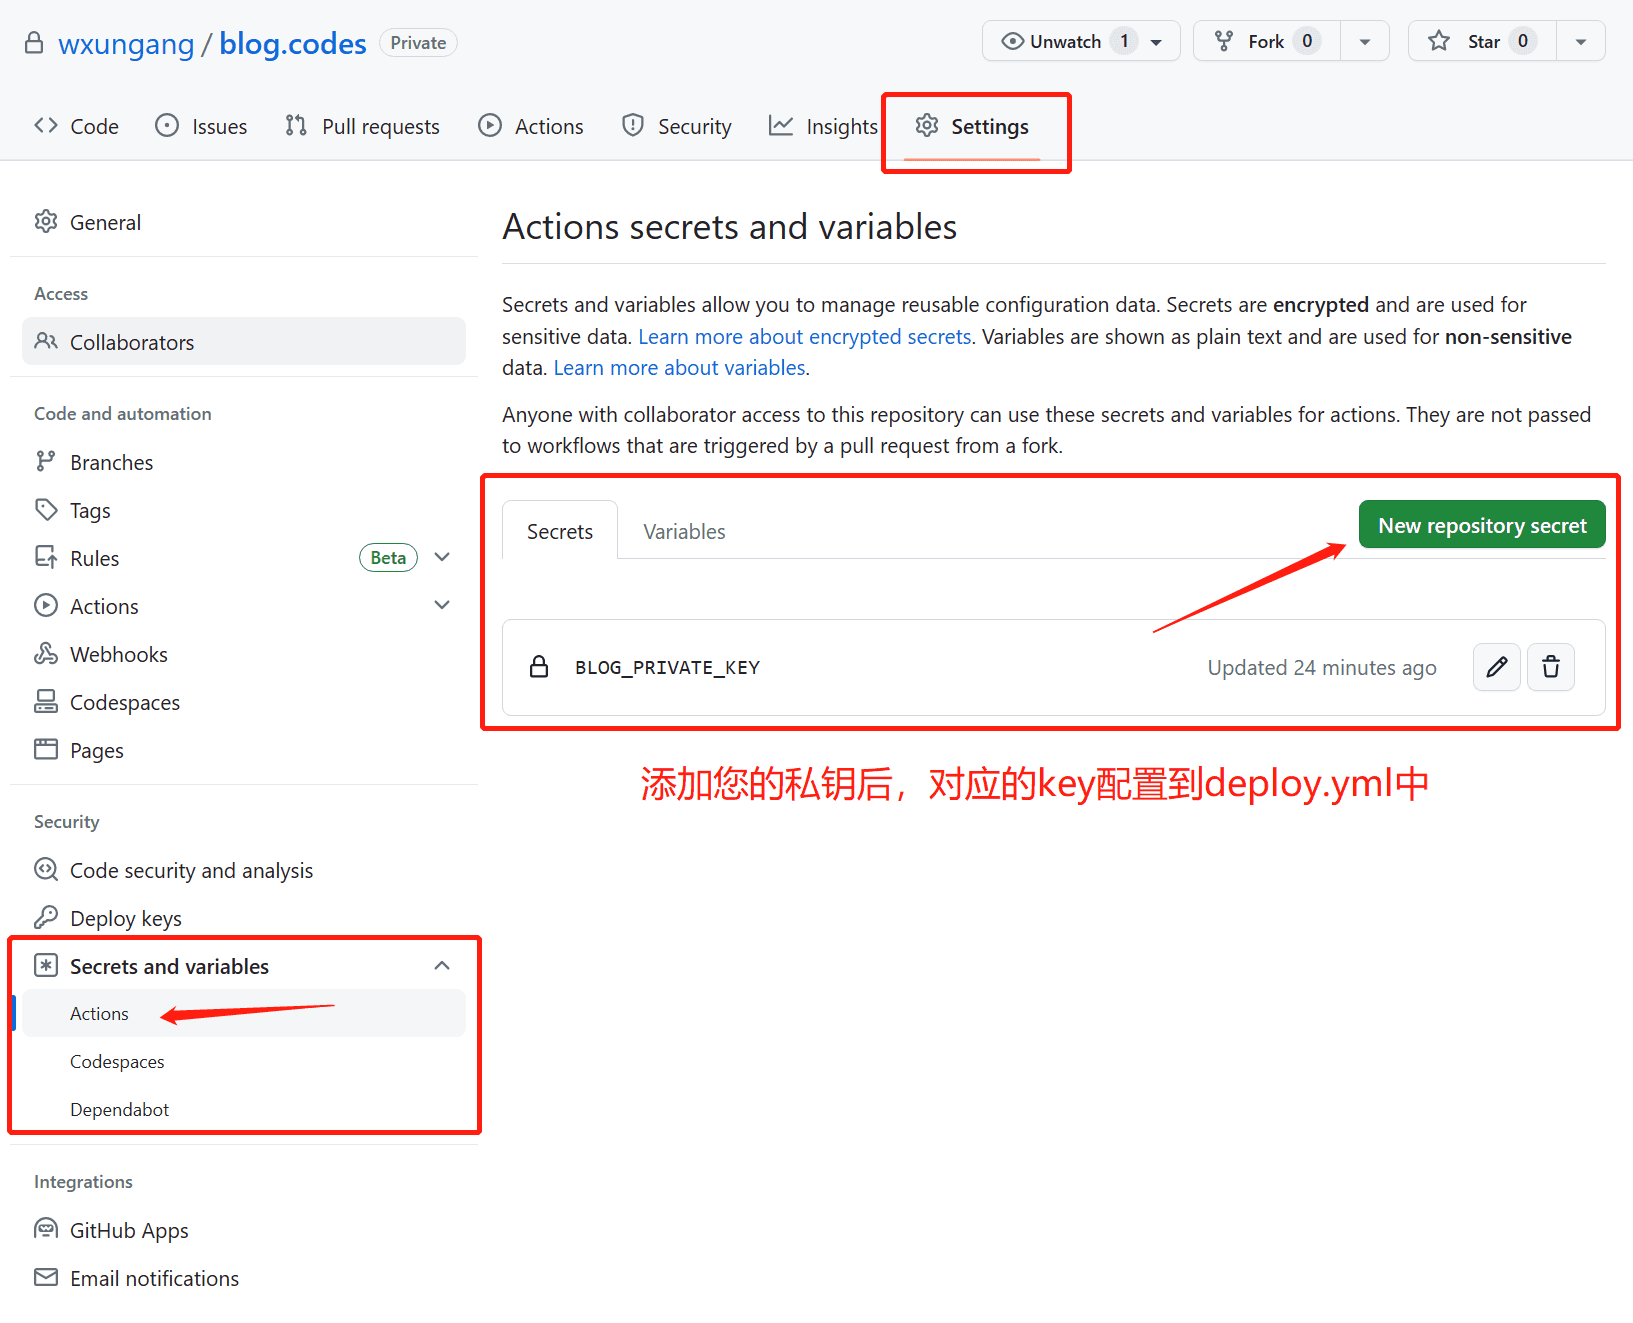The height and width of the screenshot is (1323, 1633).
Task: Select the Secrets tab
Action: pyautogui.click(x=560, y=531)
